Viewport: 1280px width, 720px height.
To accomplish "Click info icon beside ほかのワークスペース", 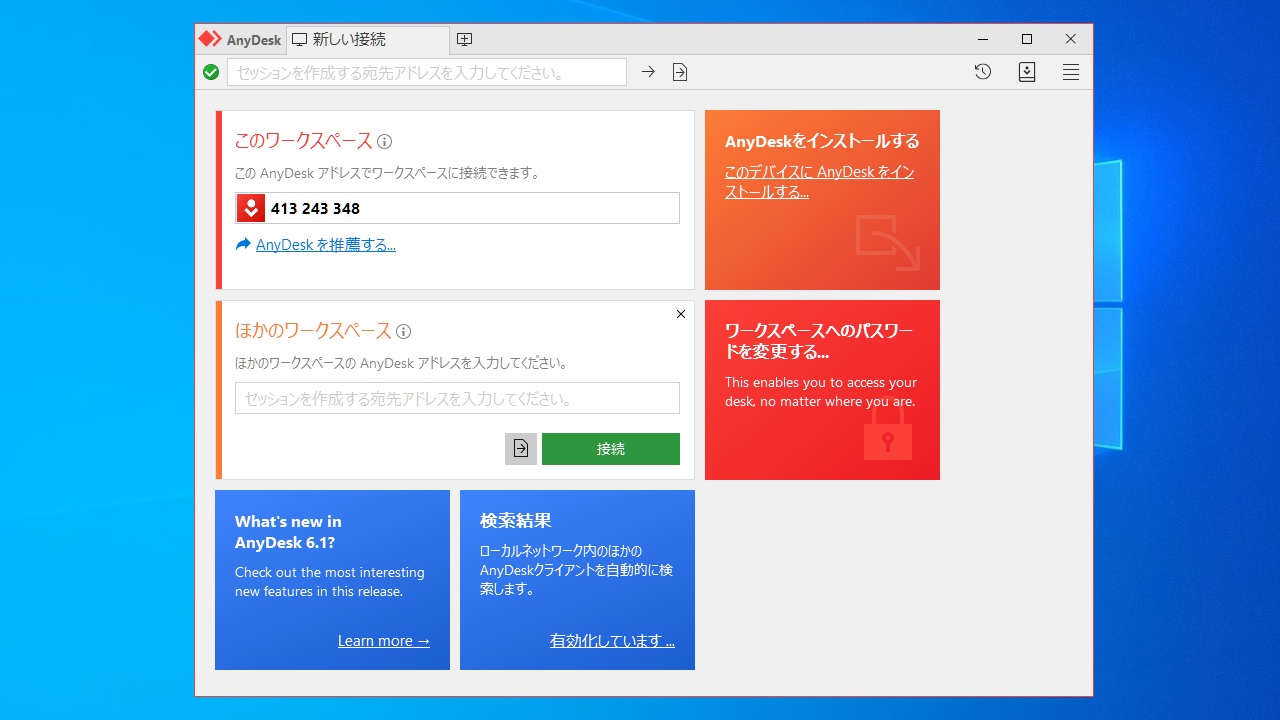I will click(404, 332).
